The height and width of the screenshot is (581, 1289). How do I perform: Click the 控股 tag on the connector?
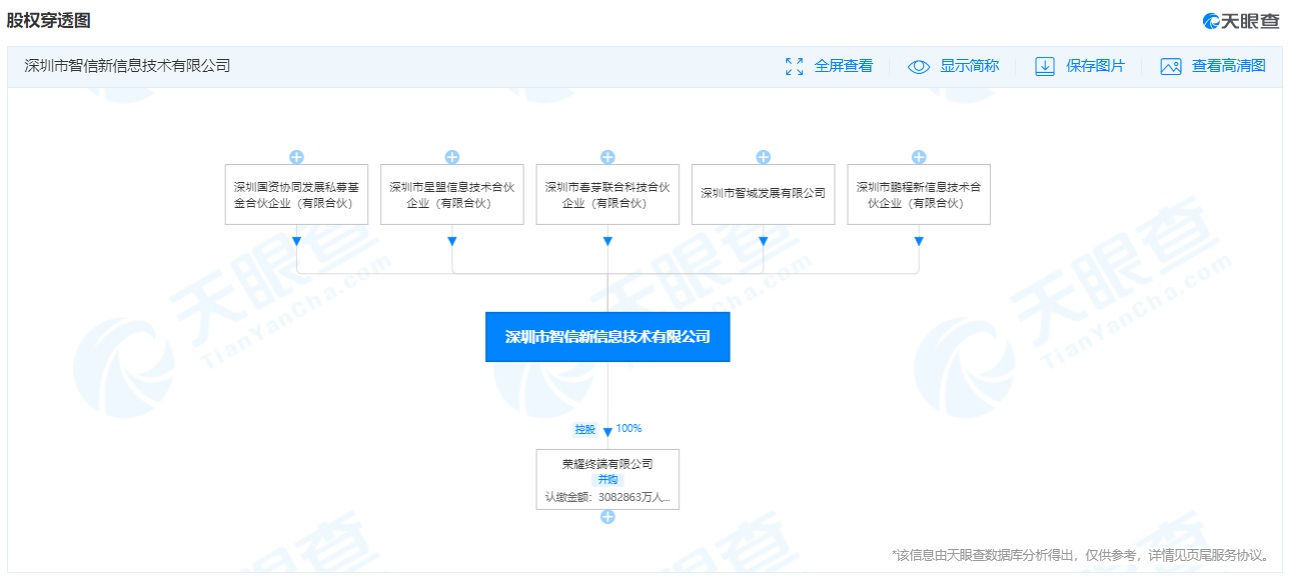pos(585,429)
